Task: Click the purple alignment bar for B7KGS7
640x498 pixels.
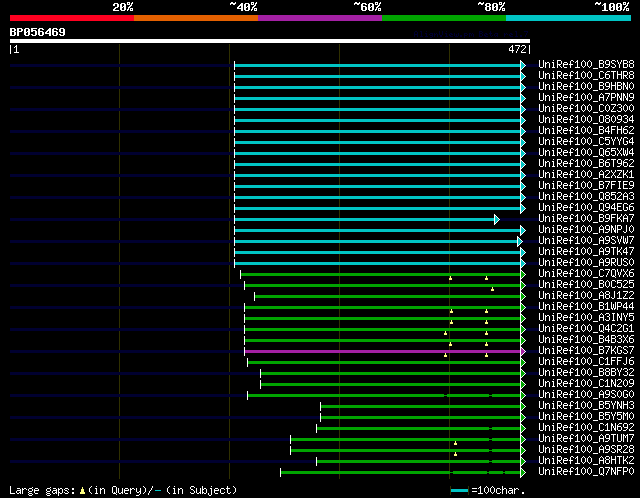Action: 382,351
